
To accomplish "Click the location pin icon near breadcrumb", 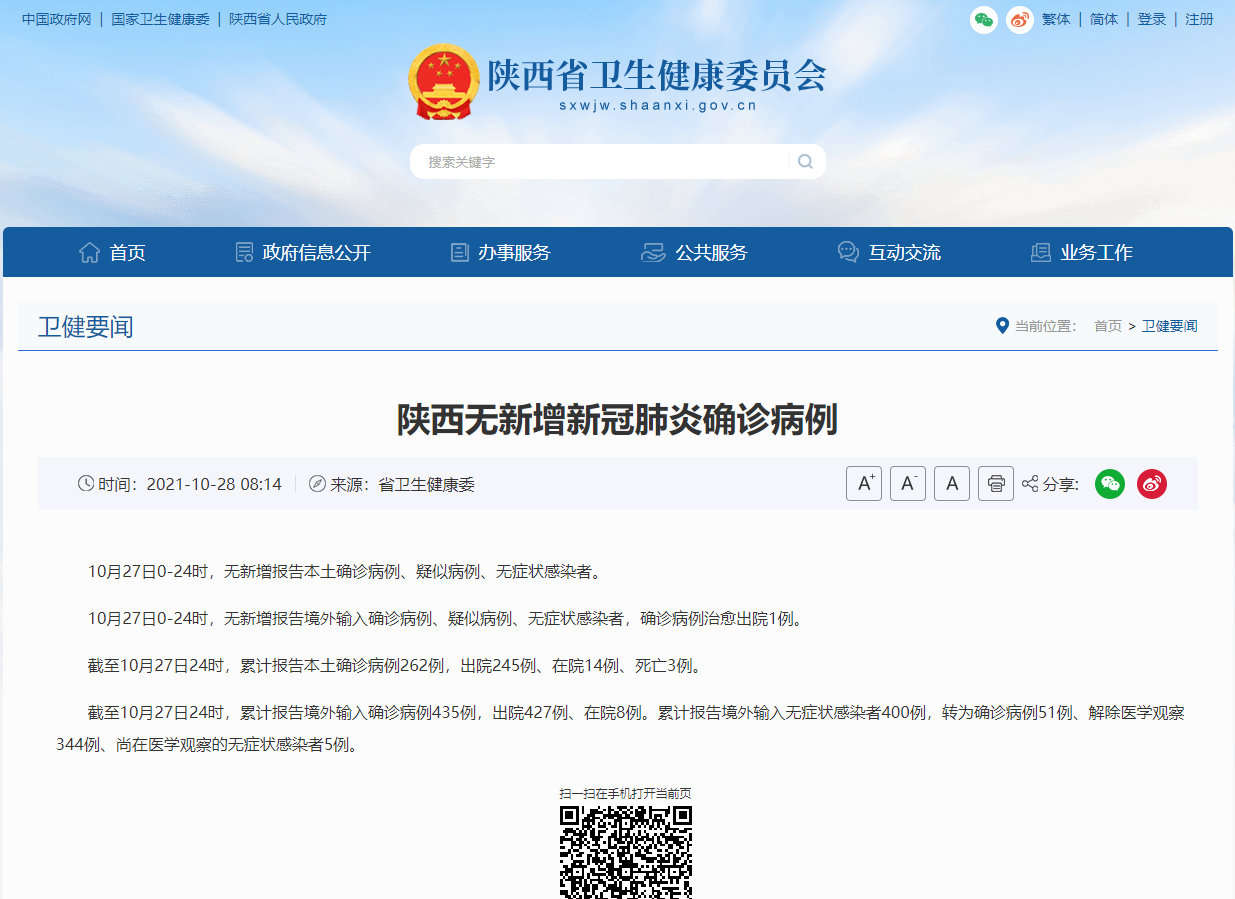I will (x=1002, y=325).
